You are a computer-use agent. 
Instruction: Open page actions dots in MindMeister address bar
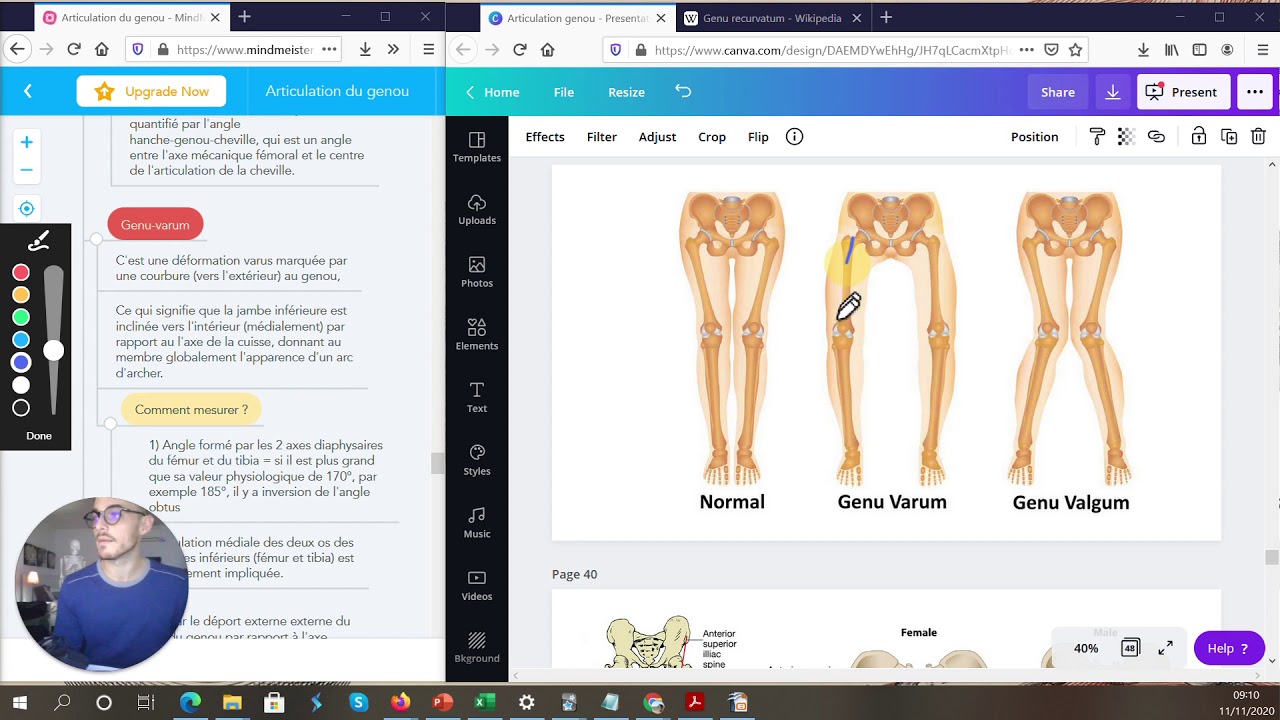[330, 50]
